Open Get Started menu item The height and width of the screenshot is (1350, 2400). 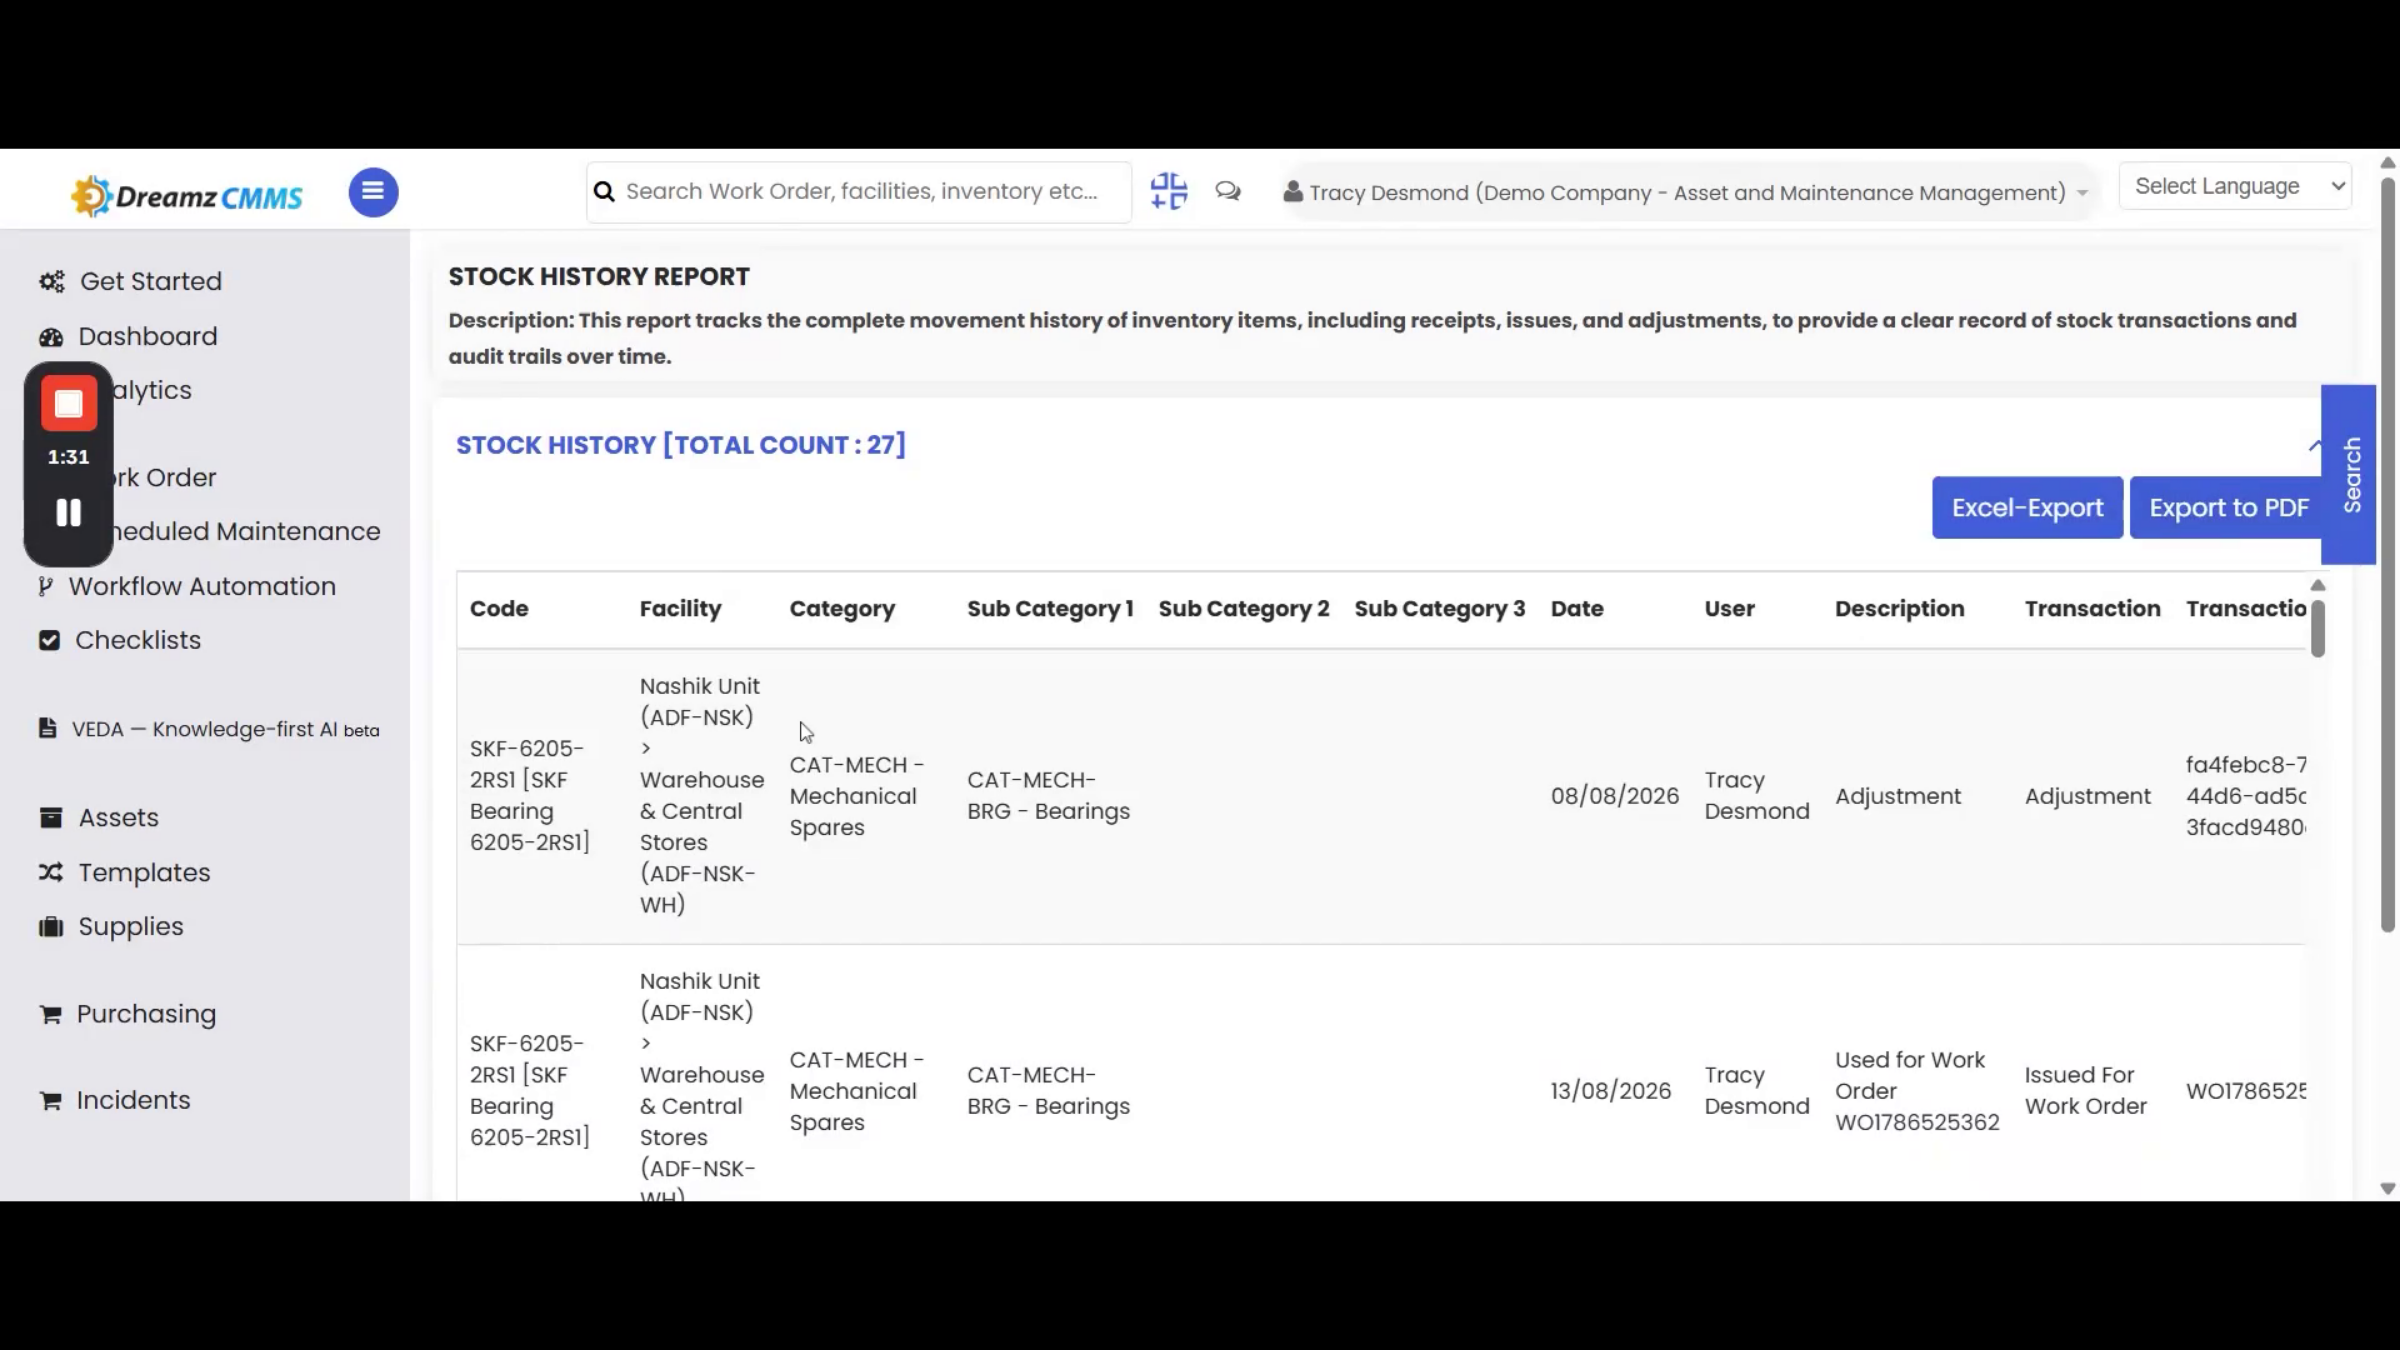point(151,281)
